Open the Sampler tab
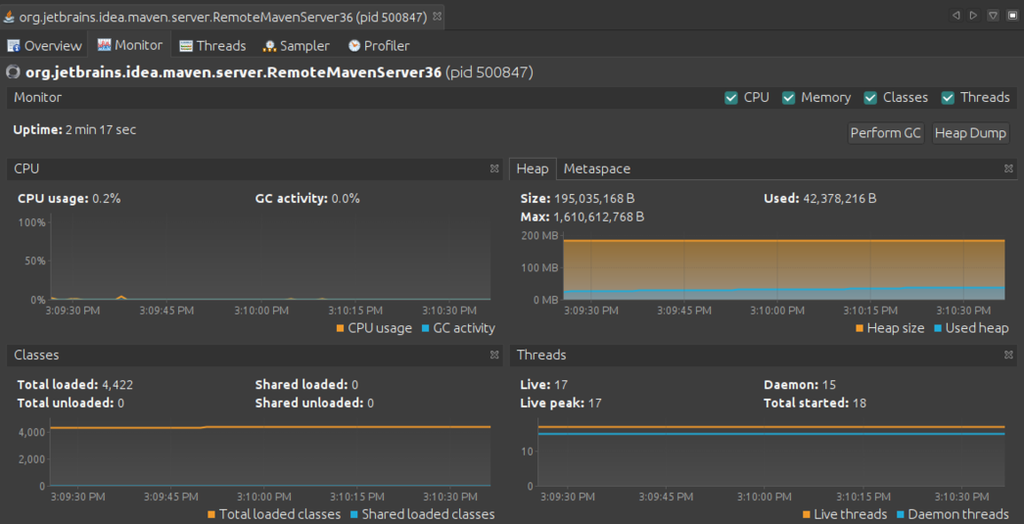 [296, 45]
